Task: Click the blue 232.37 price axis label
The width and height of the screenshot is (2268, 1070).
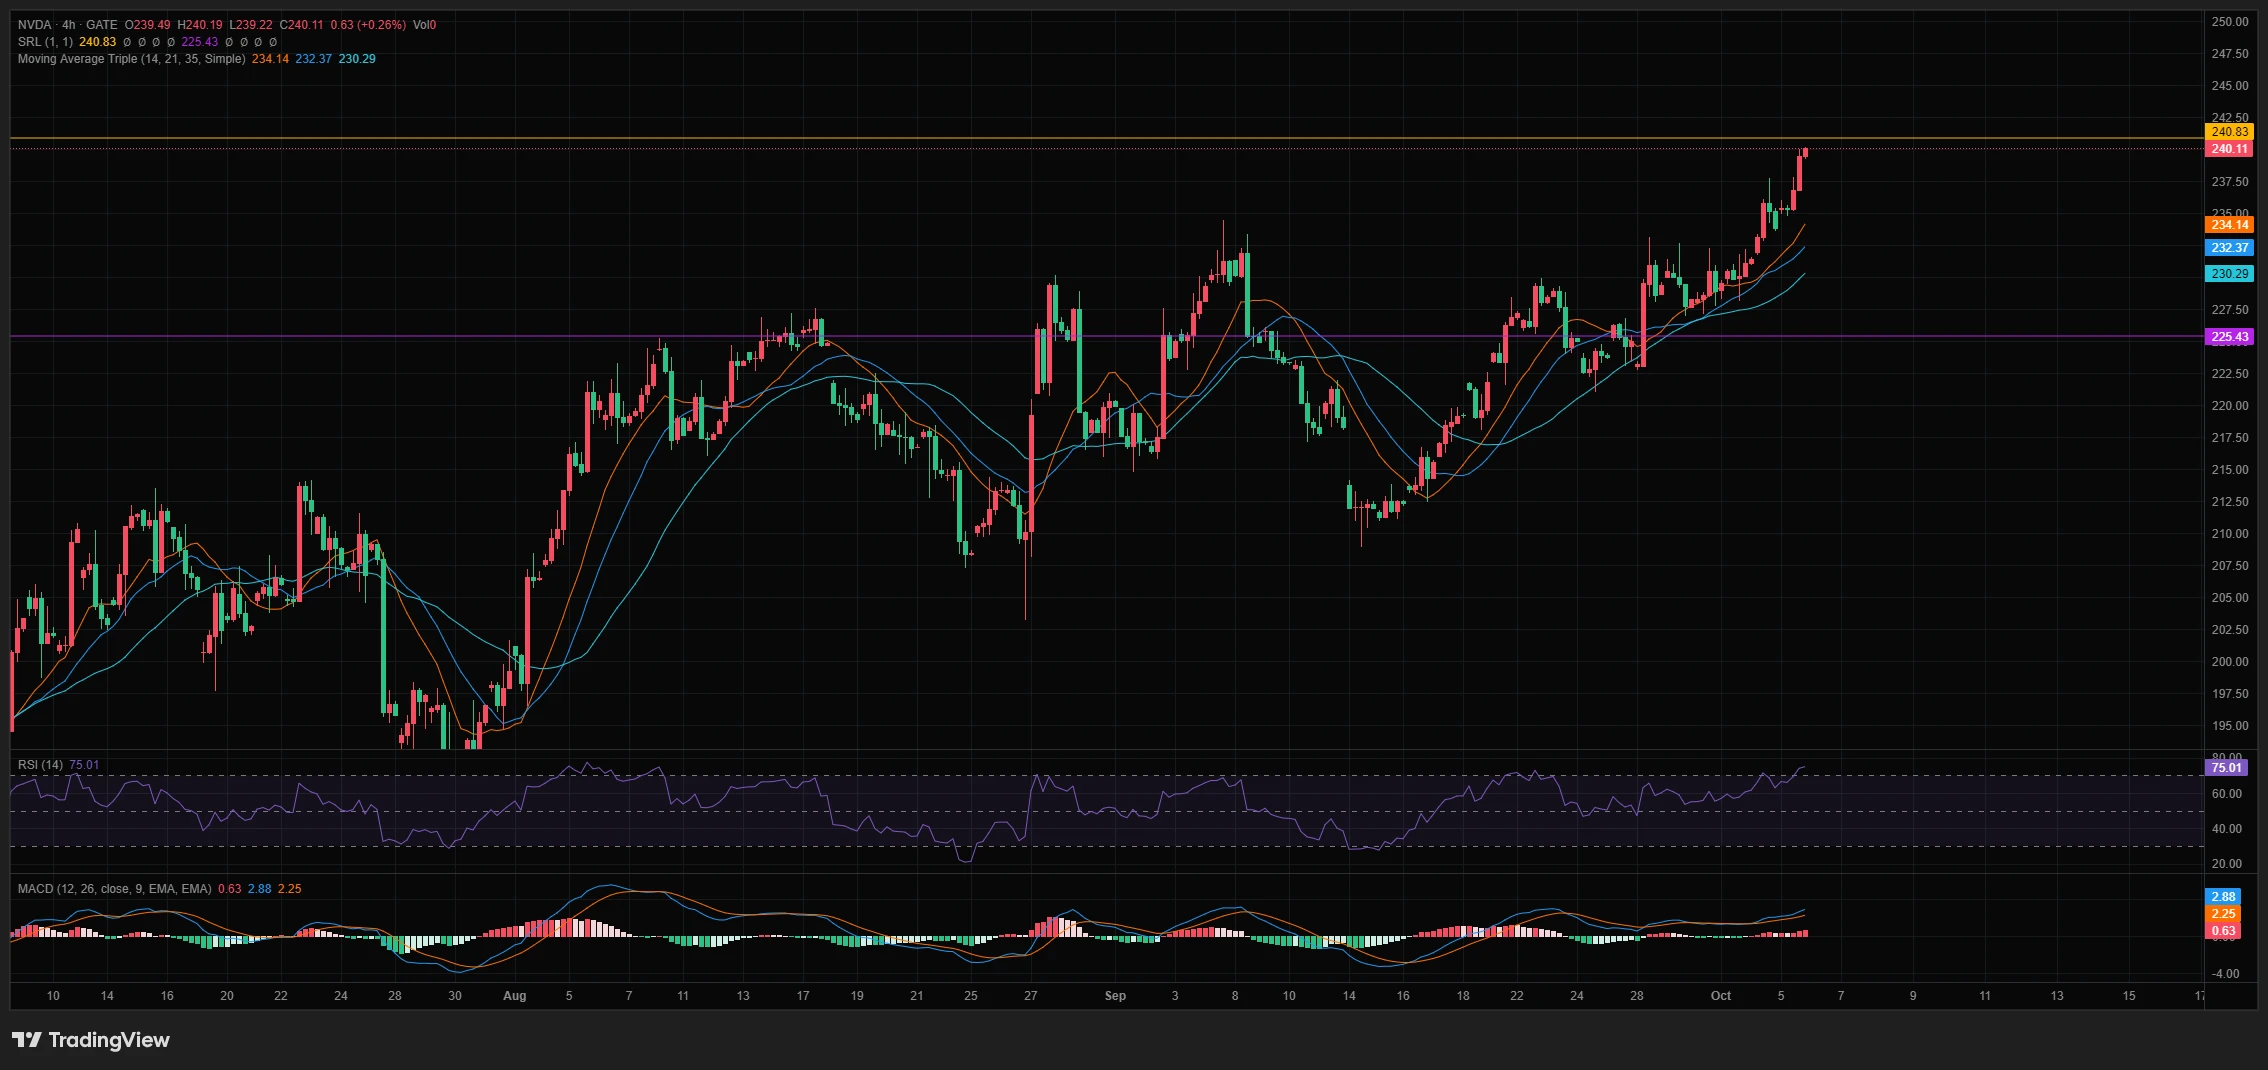Action: (x=2229, y=248)
